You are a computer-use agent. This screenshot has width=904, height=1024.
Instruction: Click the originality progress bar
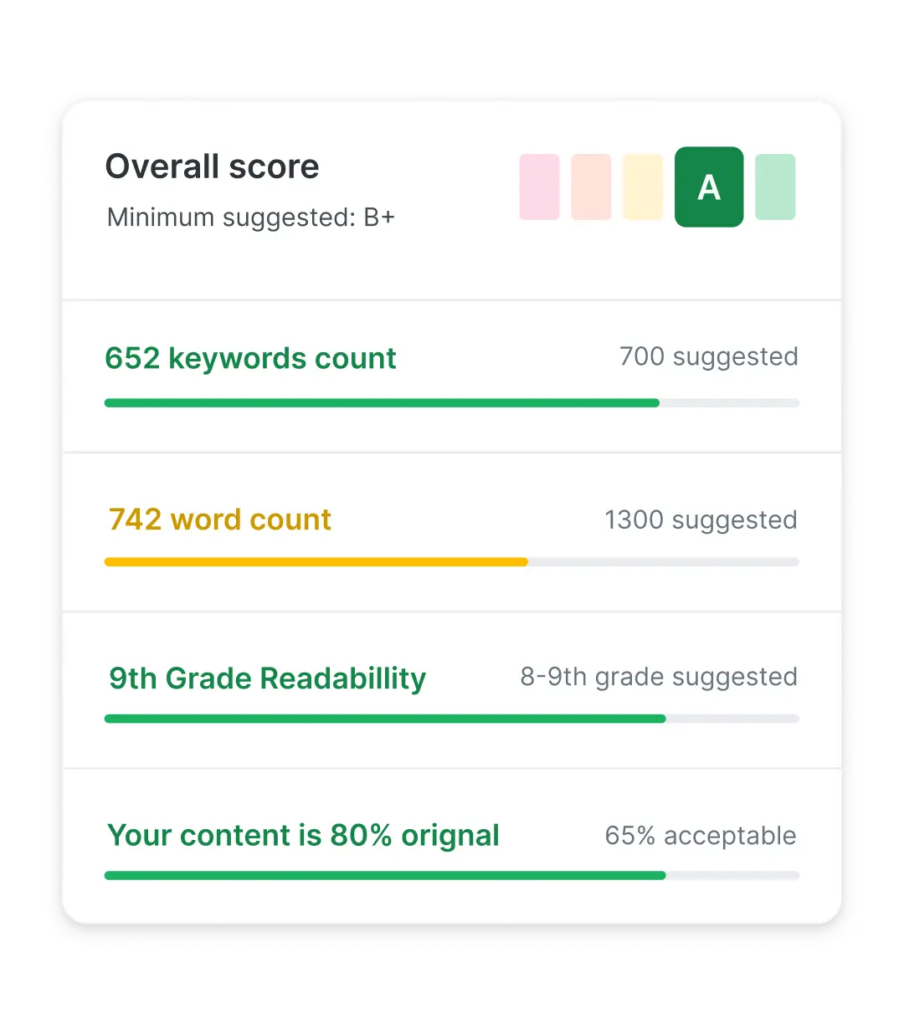click(x=384, y=875)
